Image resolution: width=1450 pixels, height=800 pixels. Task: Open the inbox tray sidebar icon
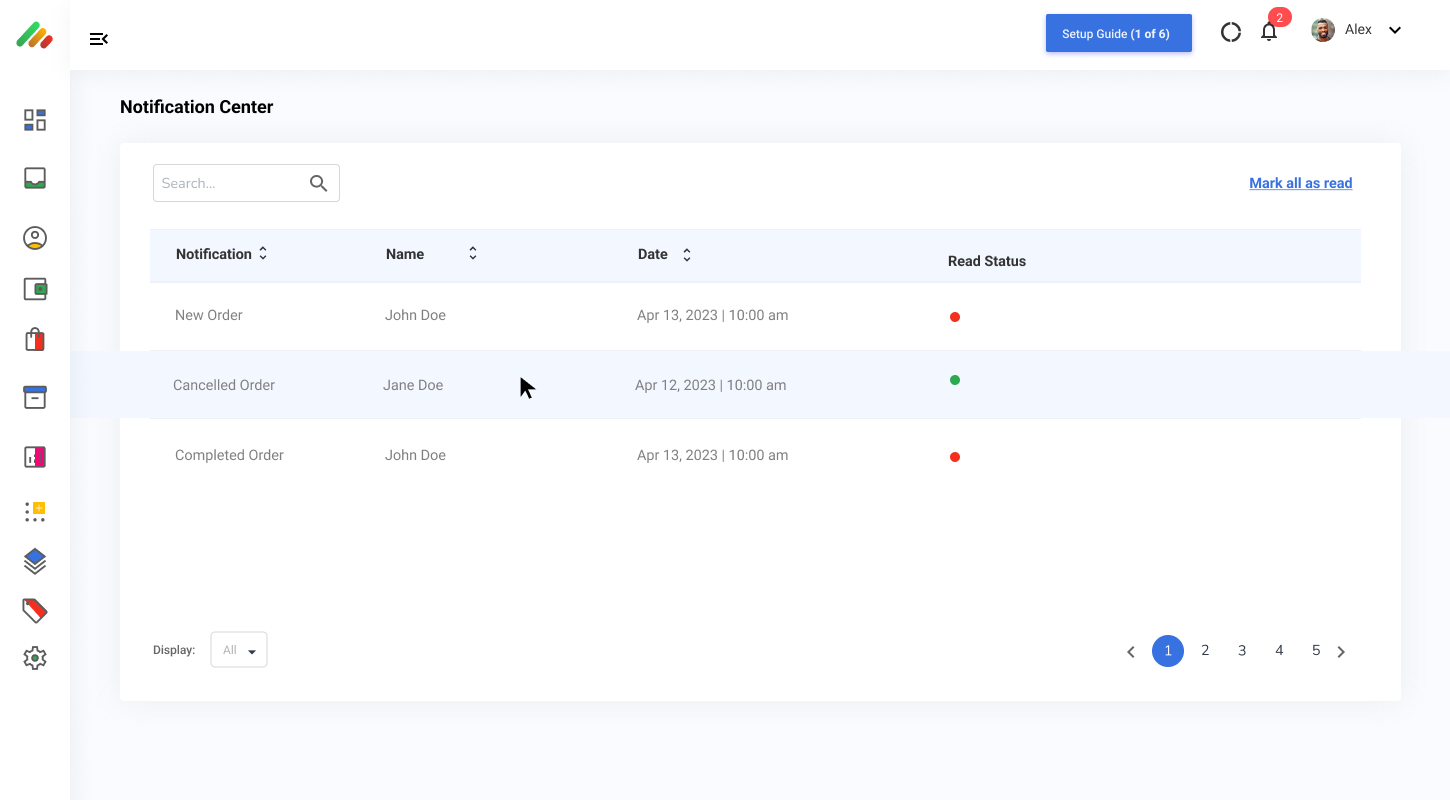tap(35, 178)
